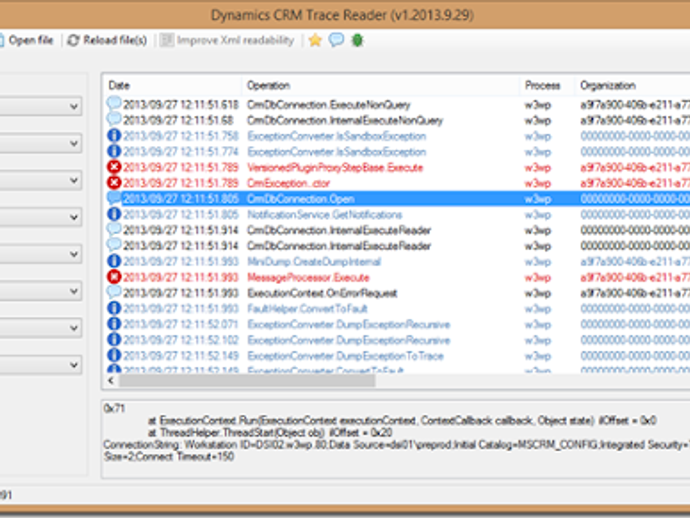This screenshot has width=690, height=518.
Task: Click error icon of CrmException..ctor row
Action: tap(114, 183)
